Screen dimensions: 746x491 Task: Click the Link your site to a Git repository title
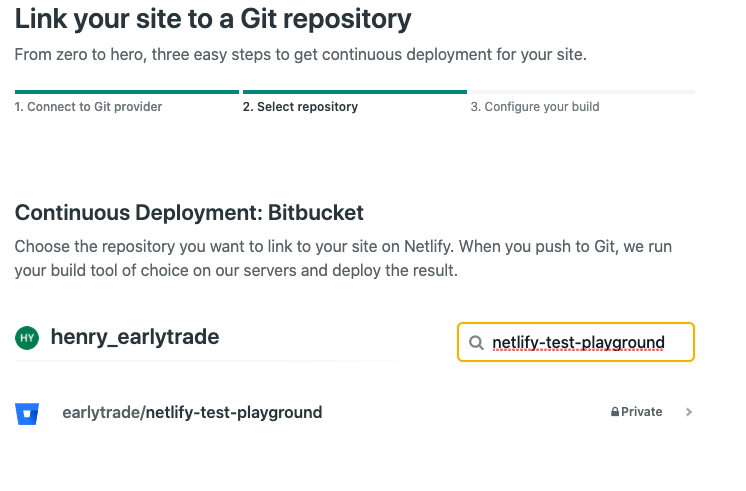[213, 20]
